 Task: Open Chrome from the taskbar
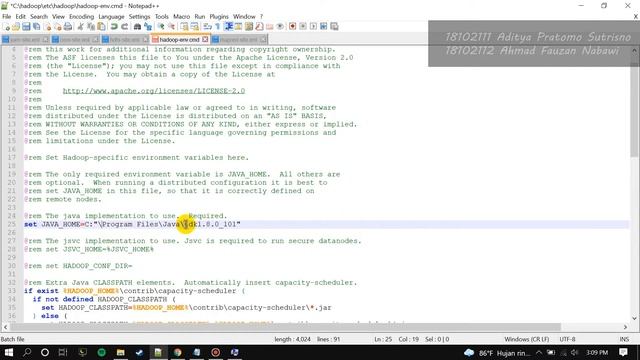178,352
